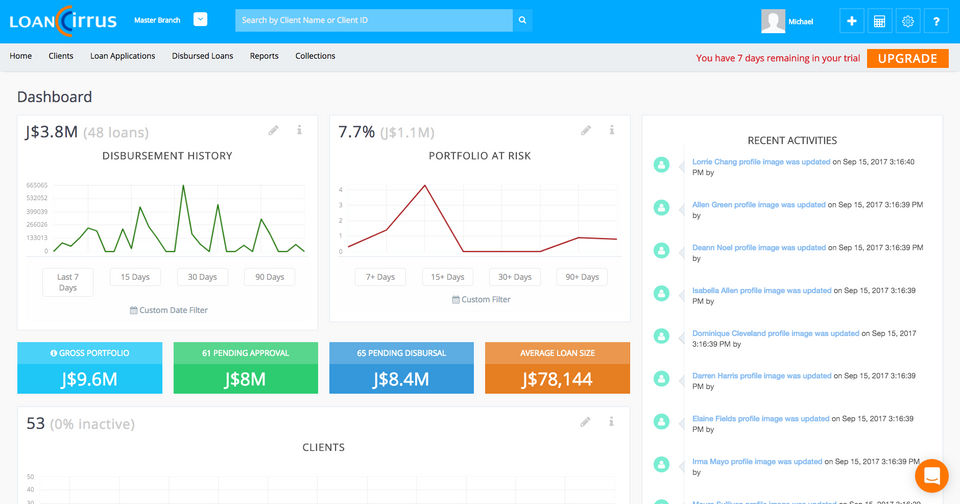The image size is (960, 504).
Task: Open Lorrie Chang profile image updated link
Action: click(761, 162)
